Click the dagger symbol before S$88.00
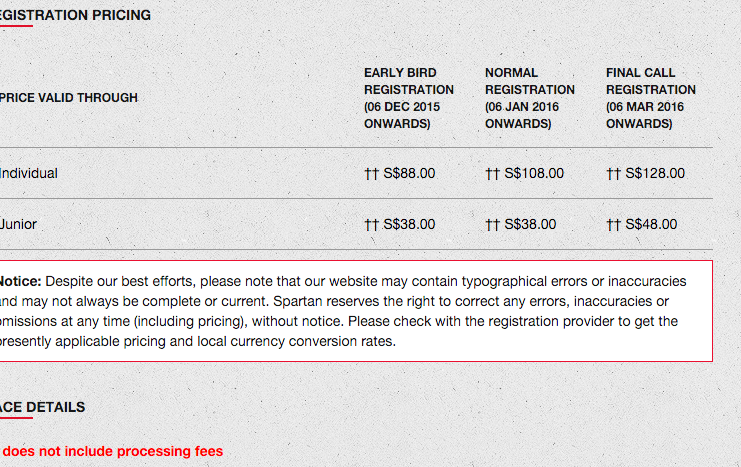This screenshot has height=467, width=741. click(371, 174)
